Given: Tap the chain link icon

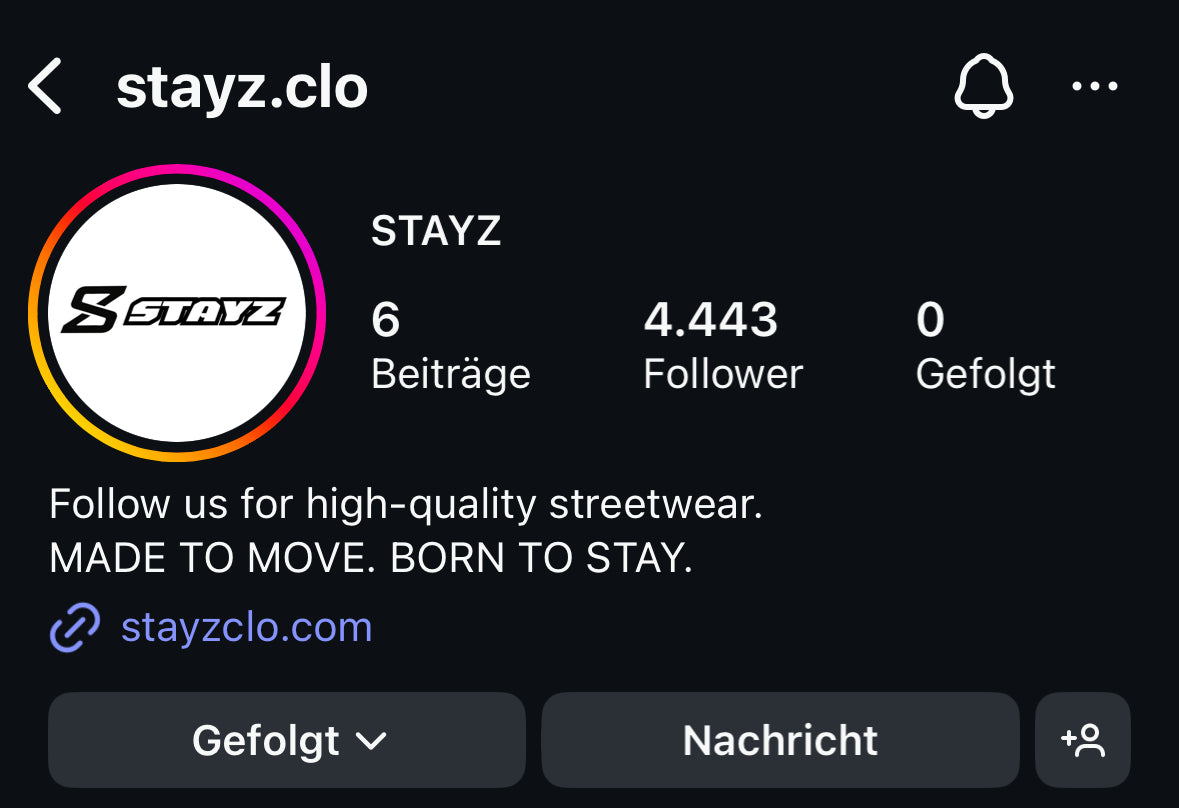Looking at the screenshot, I should click(x=74, y=627).
